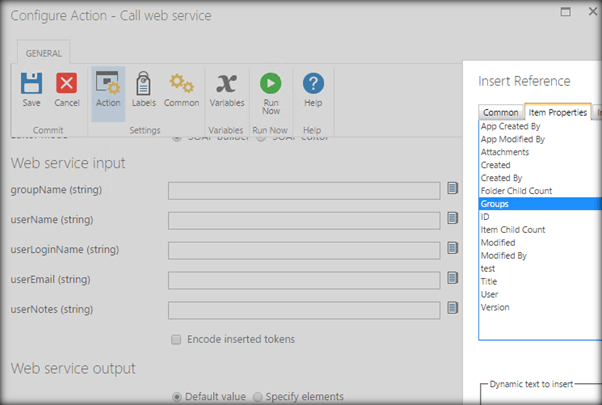
Task: Enable Encode inserted tokens checkbox
Action: (177, 339)
